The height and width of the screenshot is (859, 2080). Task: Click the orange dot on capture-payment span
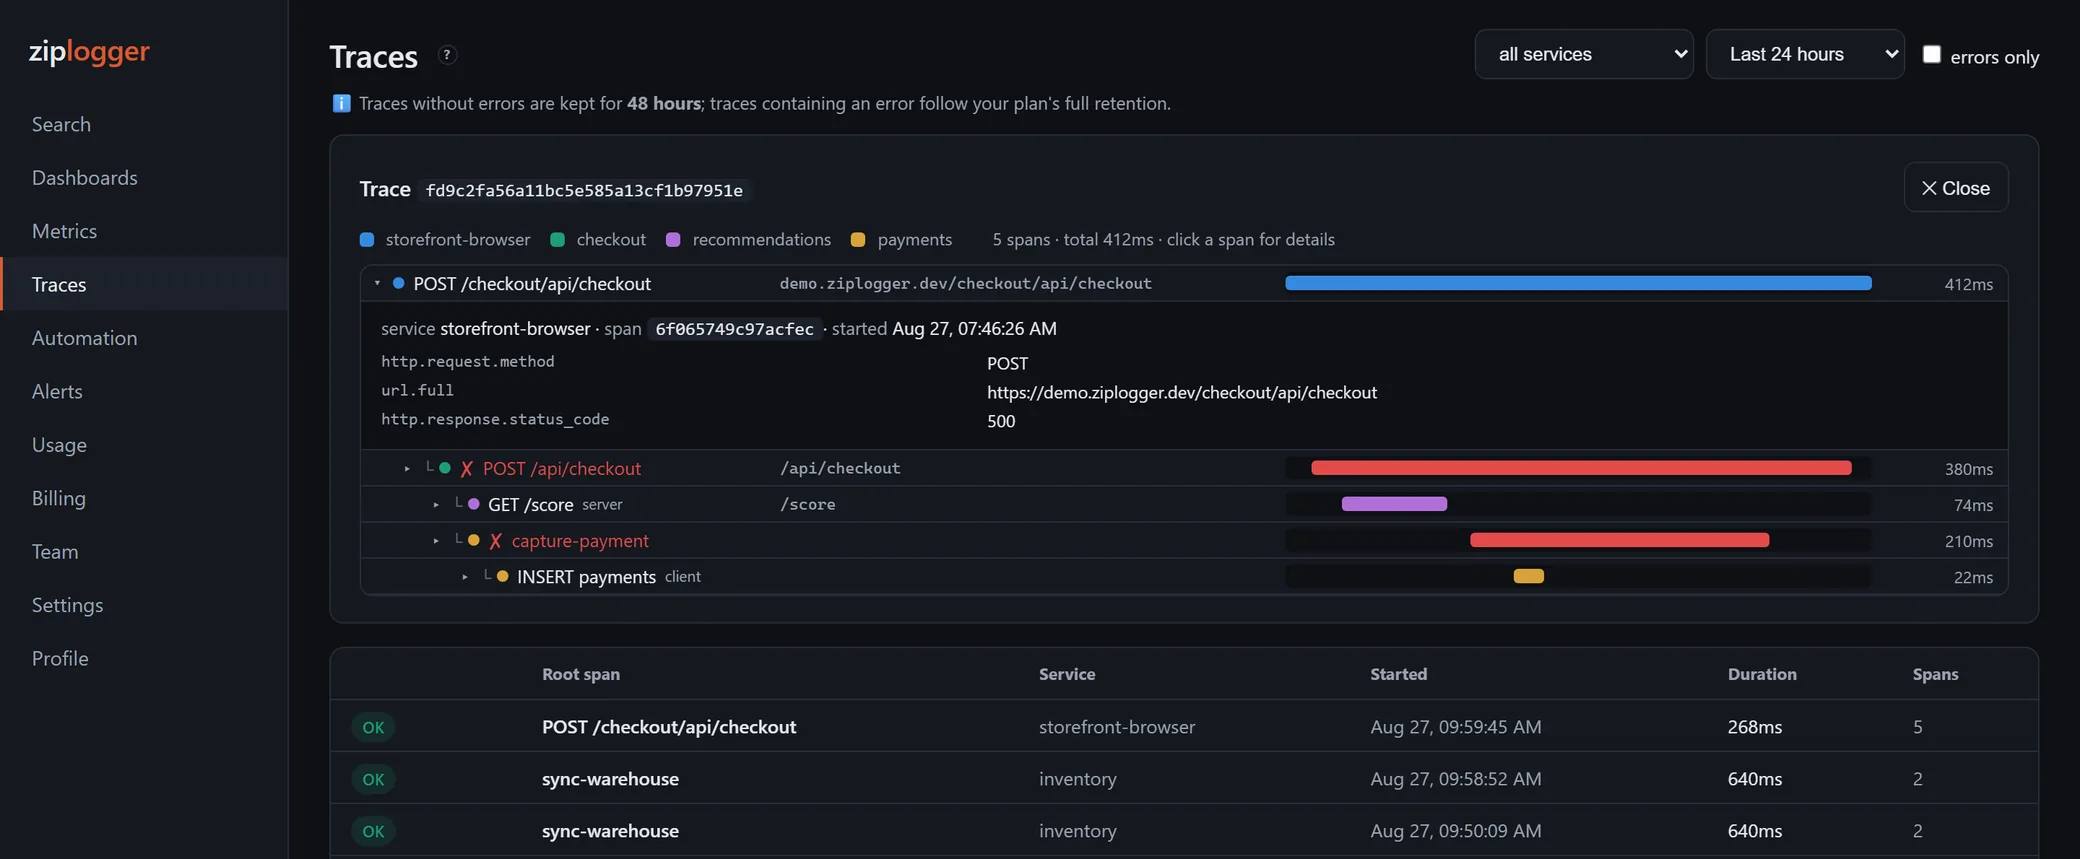473,540
